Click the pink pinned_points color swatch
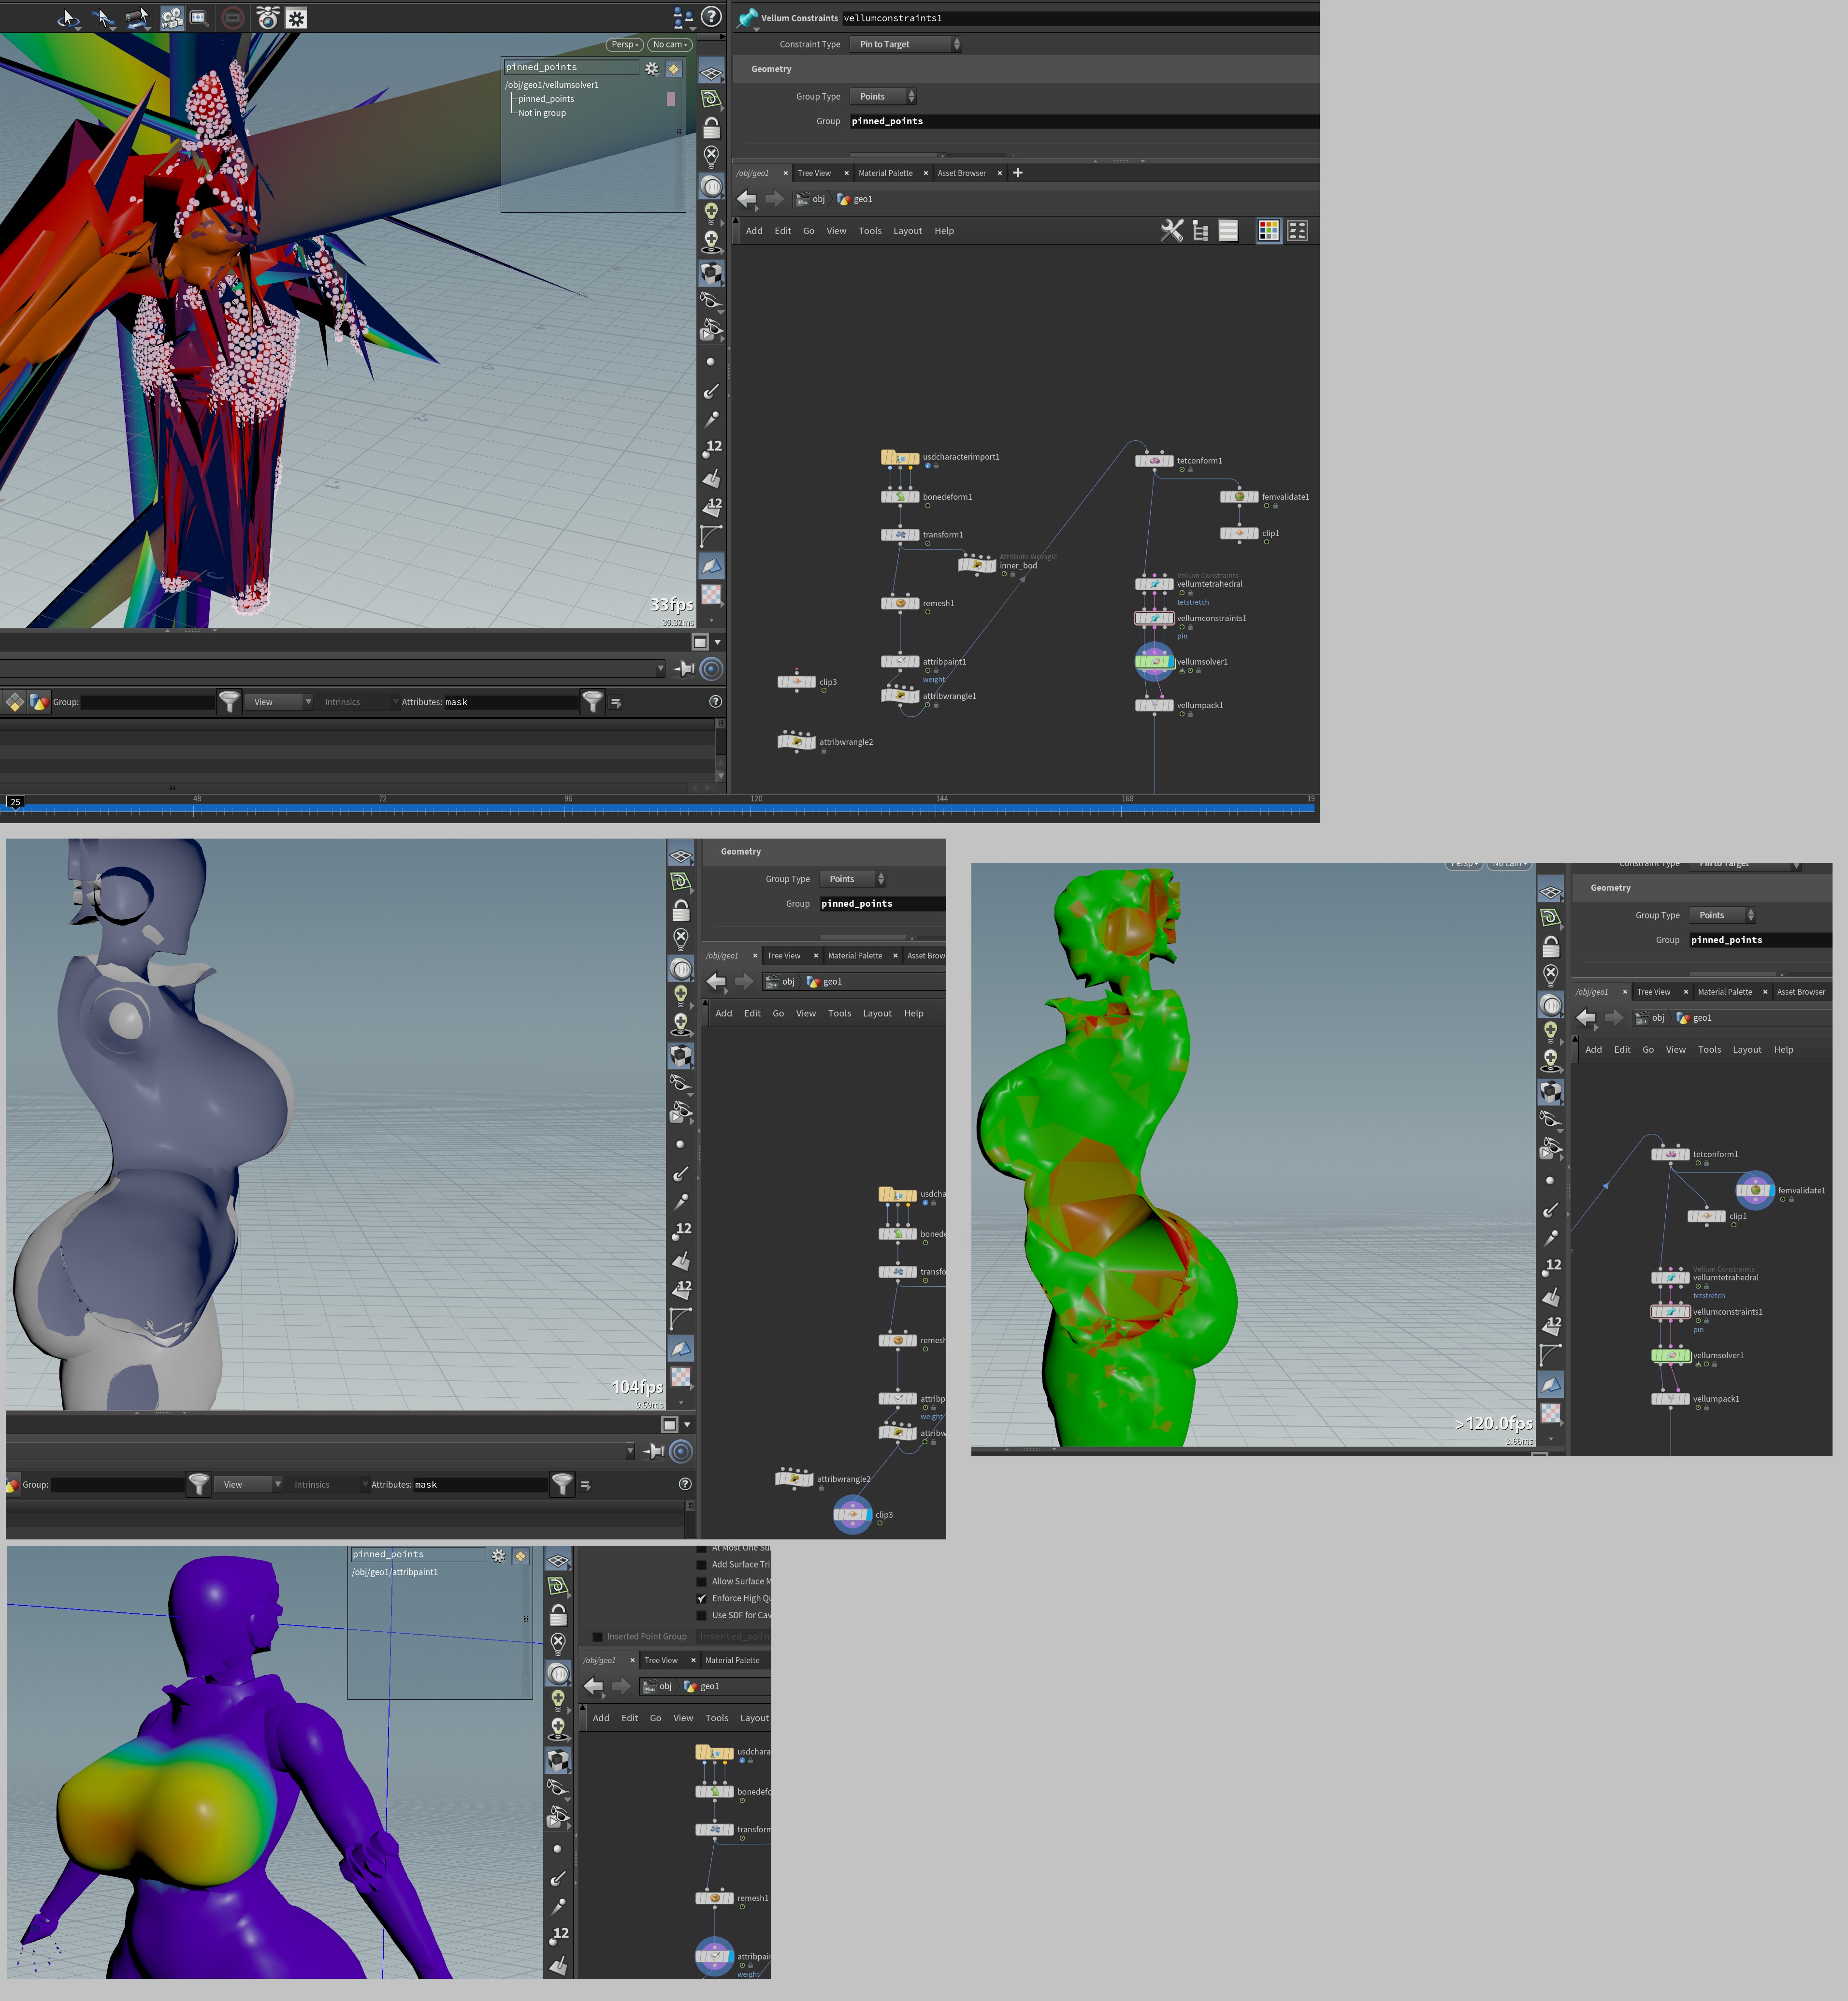Viewport: 1848px width, 2001px height. tap(671, 99)
